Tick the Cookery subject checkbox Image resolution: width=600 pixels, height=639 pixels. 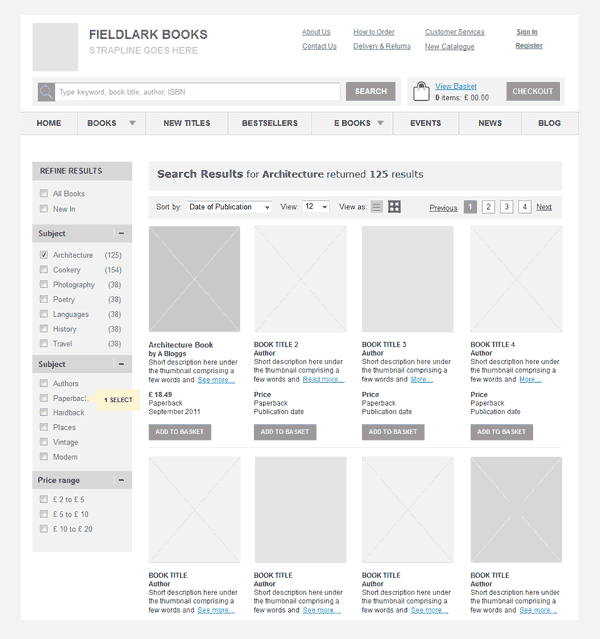(x=44, y=270)
